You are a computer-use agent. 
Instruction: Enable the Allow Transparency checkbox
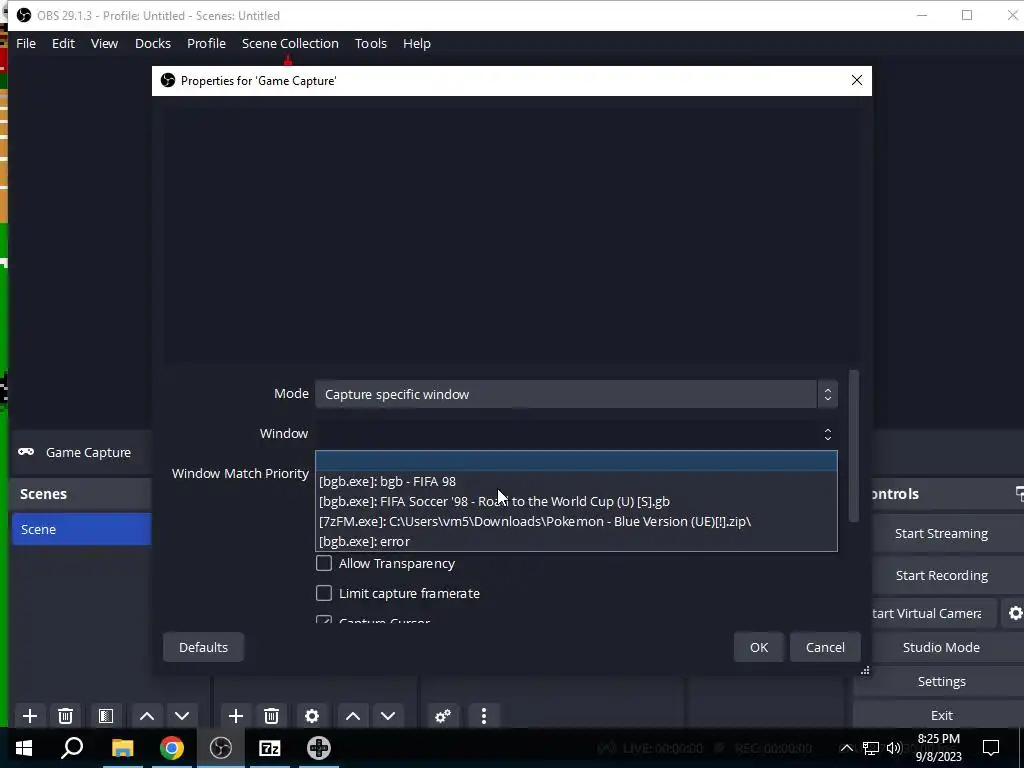point(324,563)
